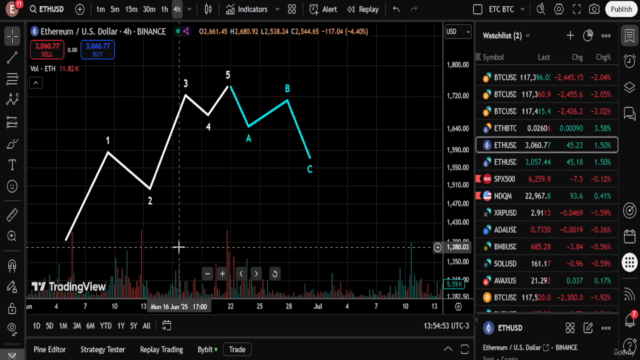Screen dimensions: 640x360
Task: Open the go to date calendar
Action: (x=167, y=325)
